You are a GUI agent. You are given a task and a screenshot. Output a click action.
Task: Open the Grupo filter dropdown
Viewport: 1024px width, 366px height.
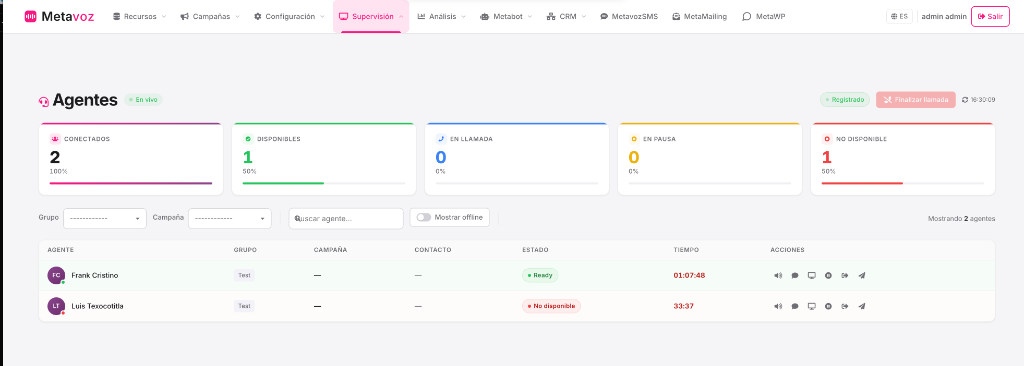click(104, 218)
